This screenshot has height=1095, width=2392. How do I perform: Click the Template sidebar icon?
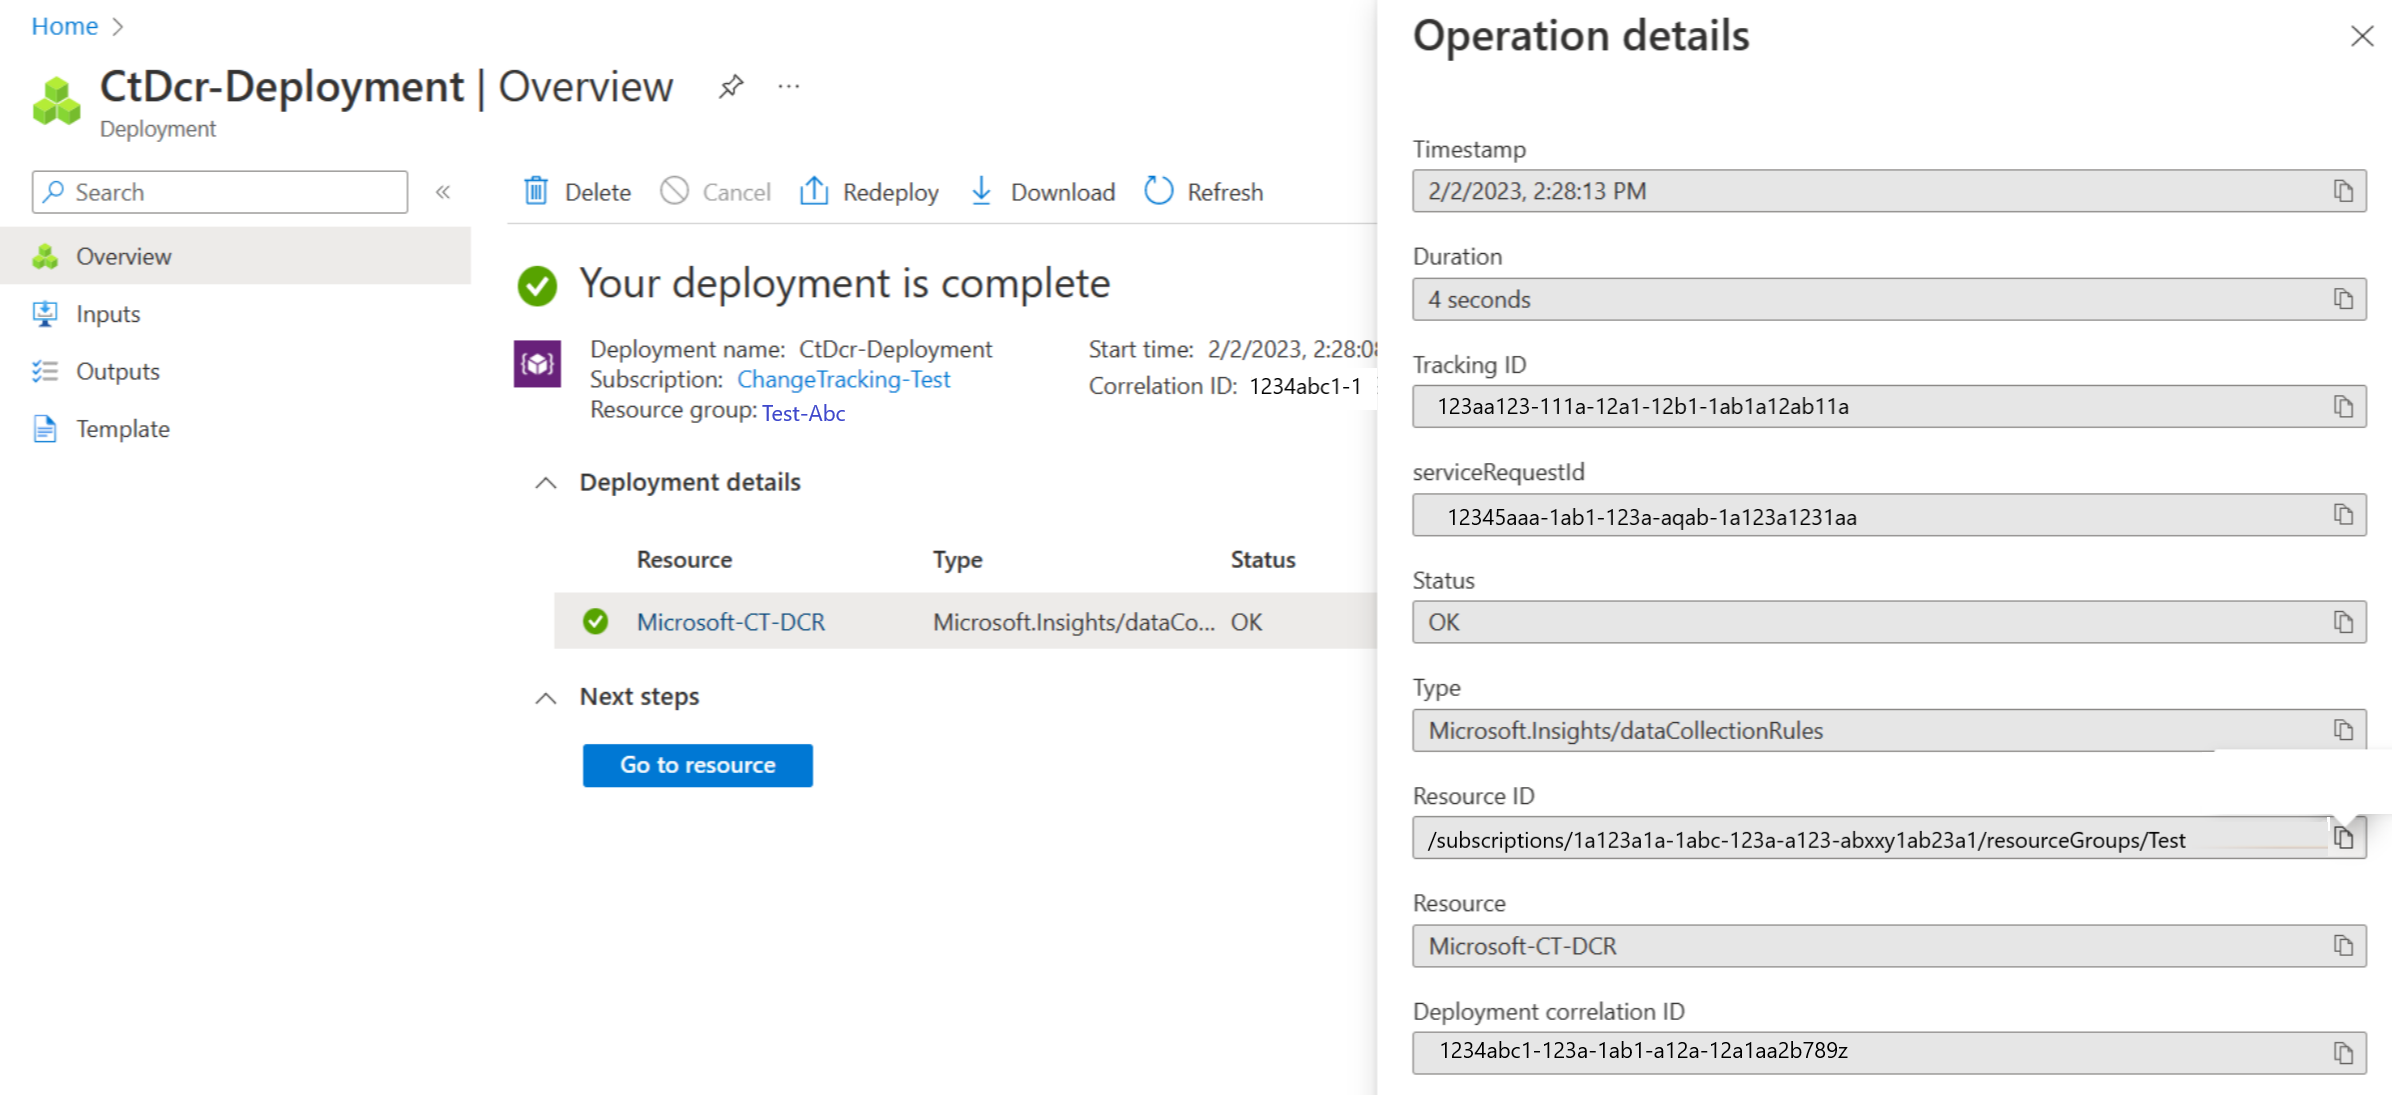[44, 429]
